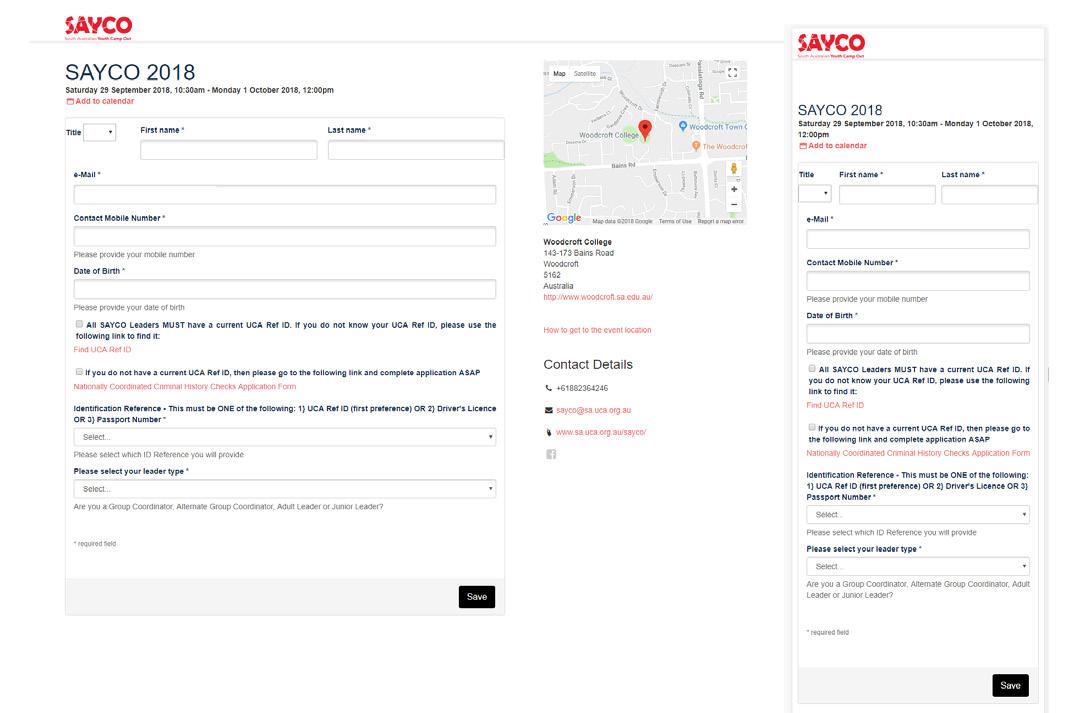The image size is (1085, 713).
Task: Click SAYCO logo in desktop view header
Action: click(98, 28)
